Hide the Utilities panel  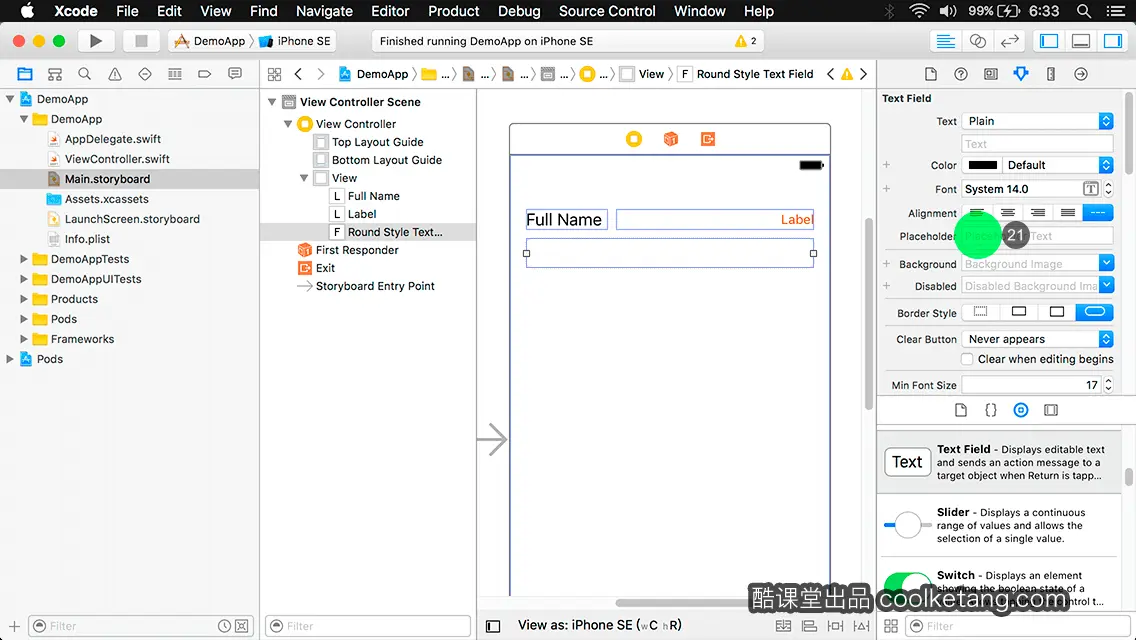click(x=1113, y=41)
